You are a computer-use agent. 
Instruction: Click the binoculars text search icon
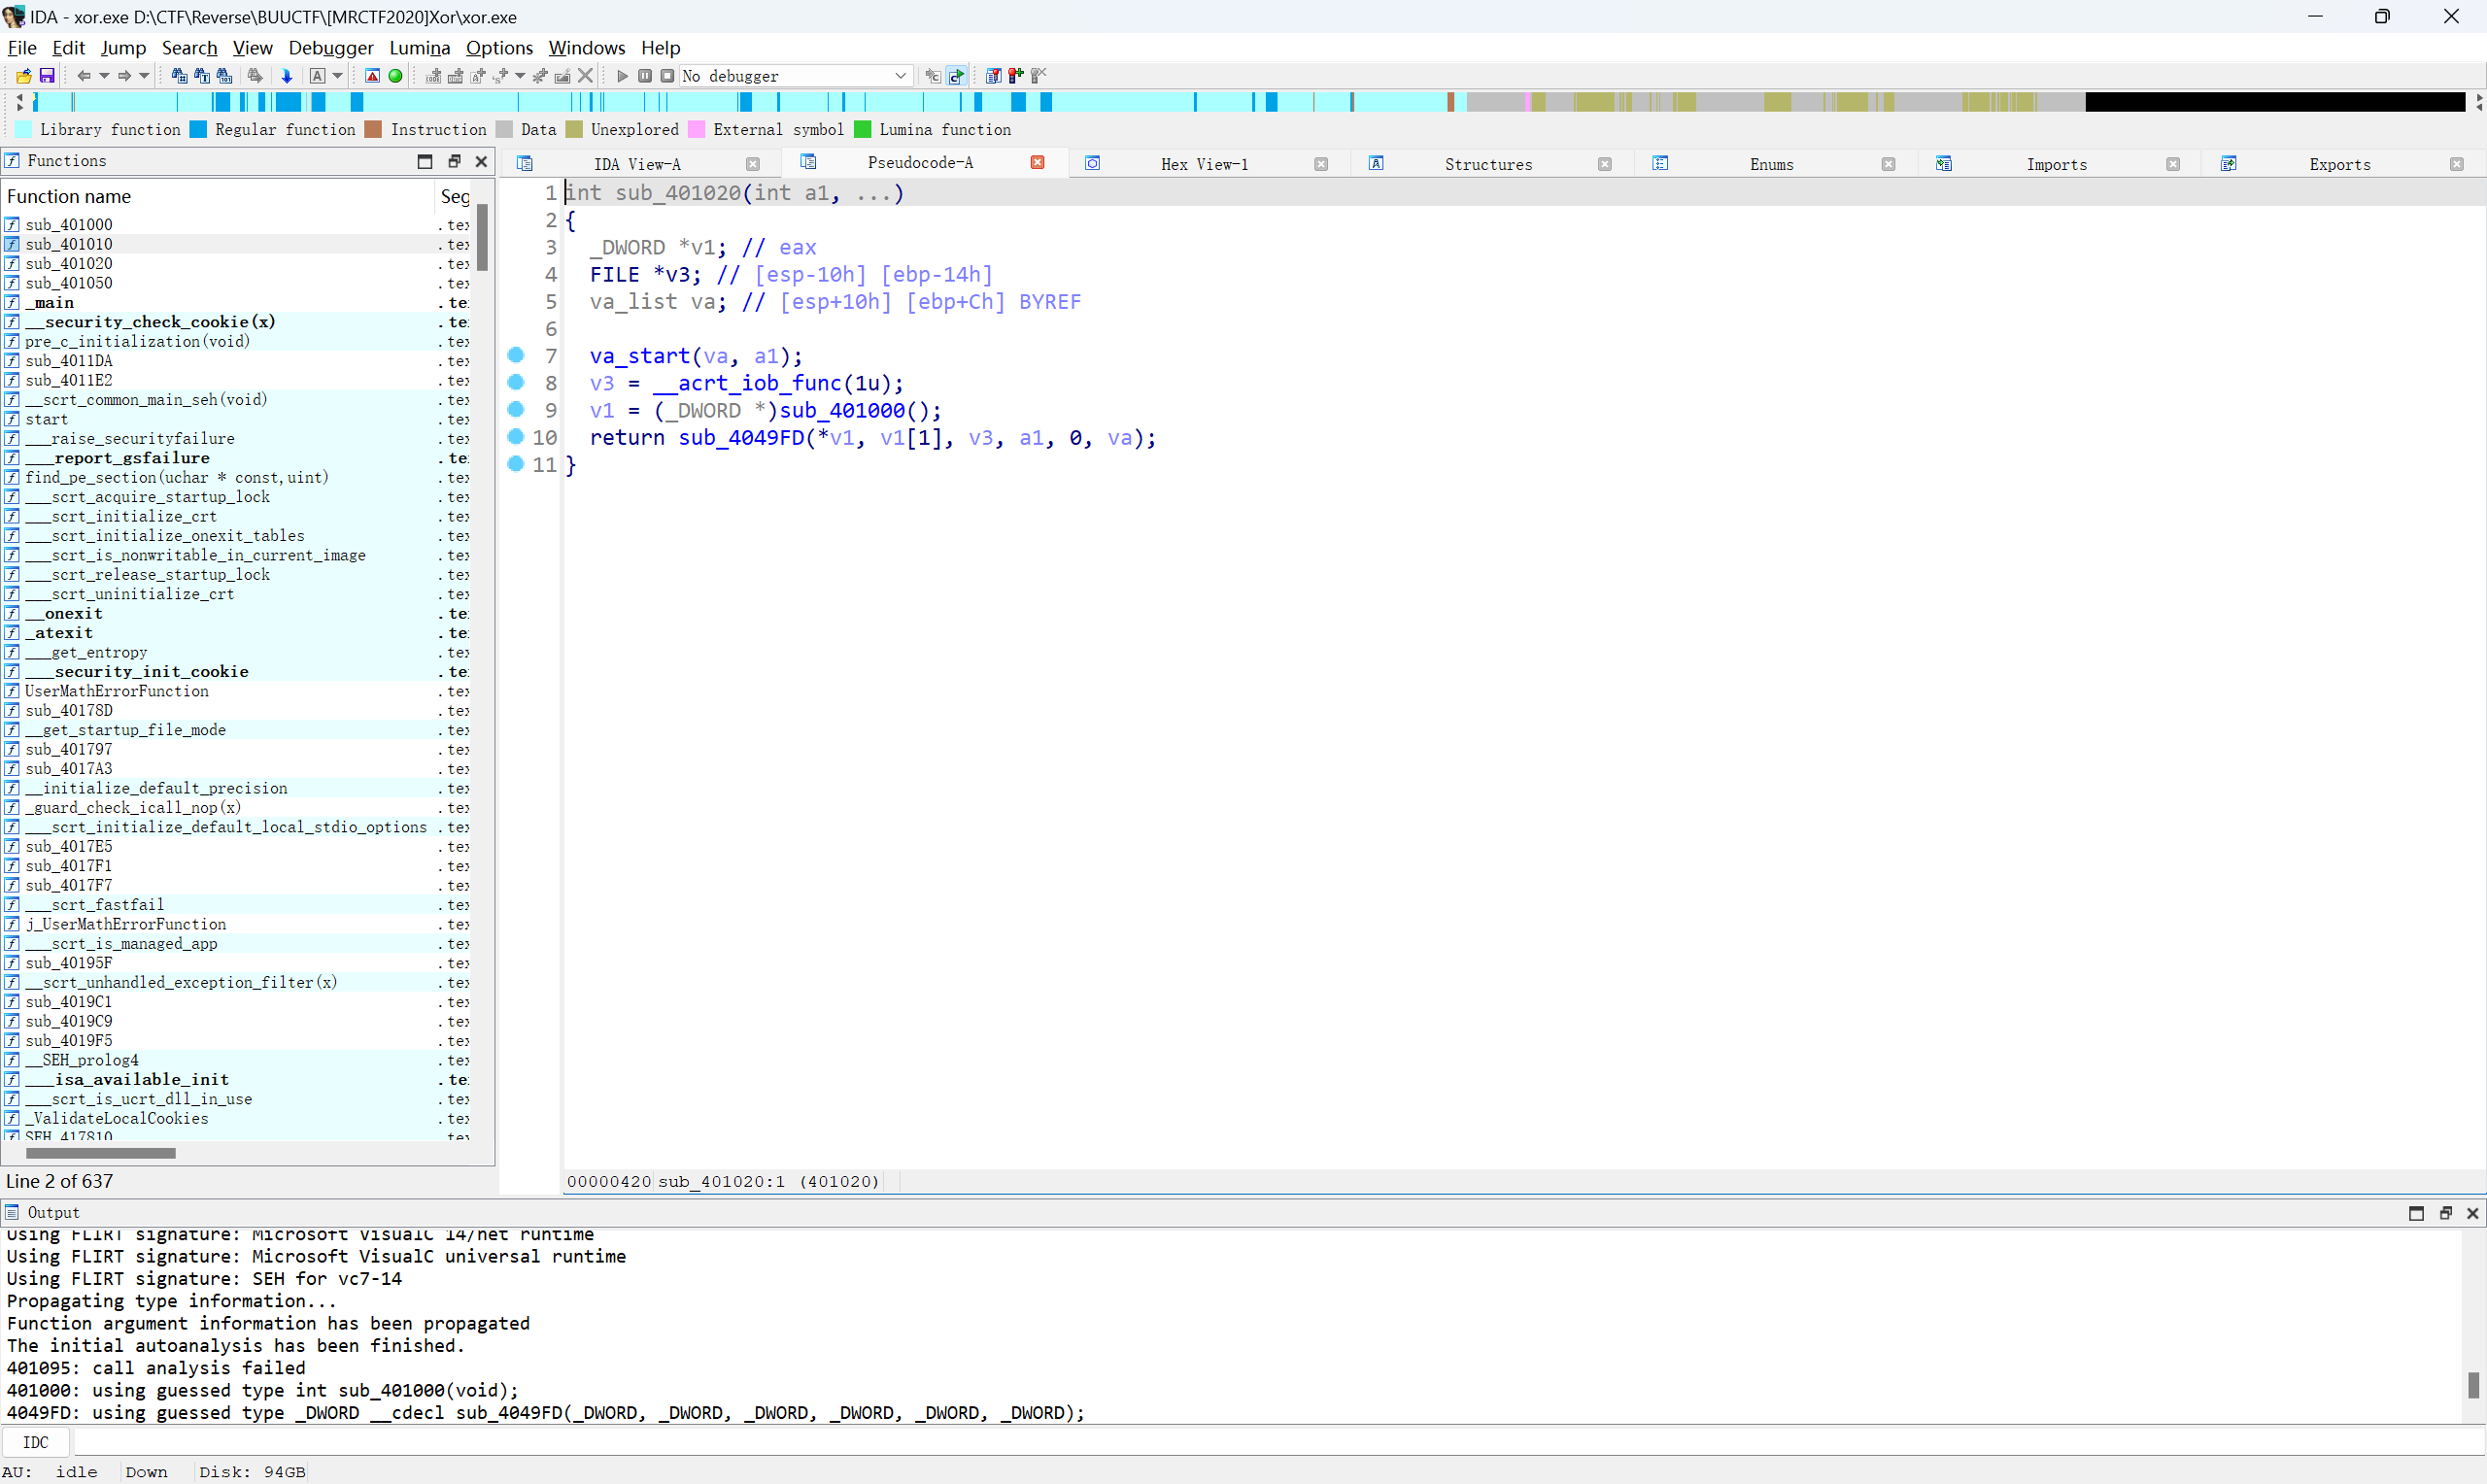point(202,76)
